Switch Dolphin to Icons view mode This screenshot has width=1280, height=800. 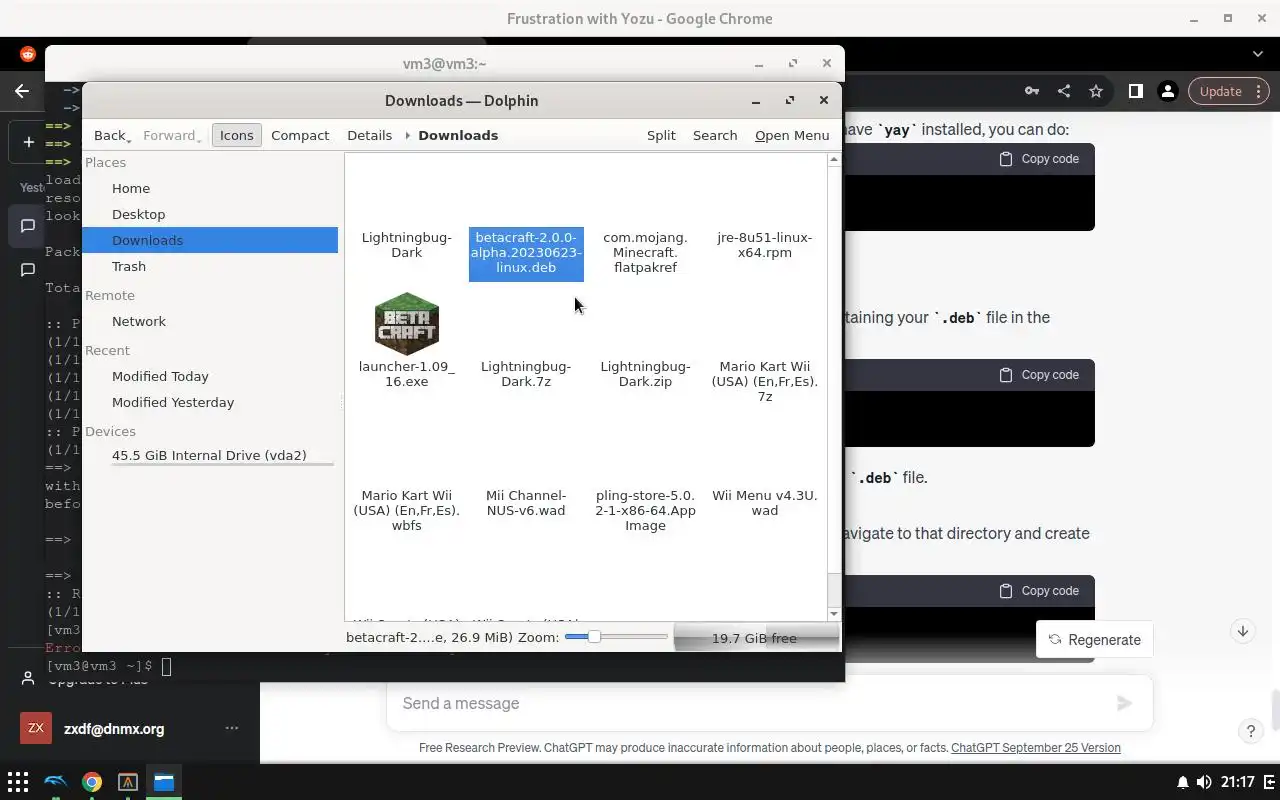(x=237, y=135)
